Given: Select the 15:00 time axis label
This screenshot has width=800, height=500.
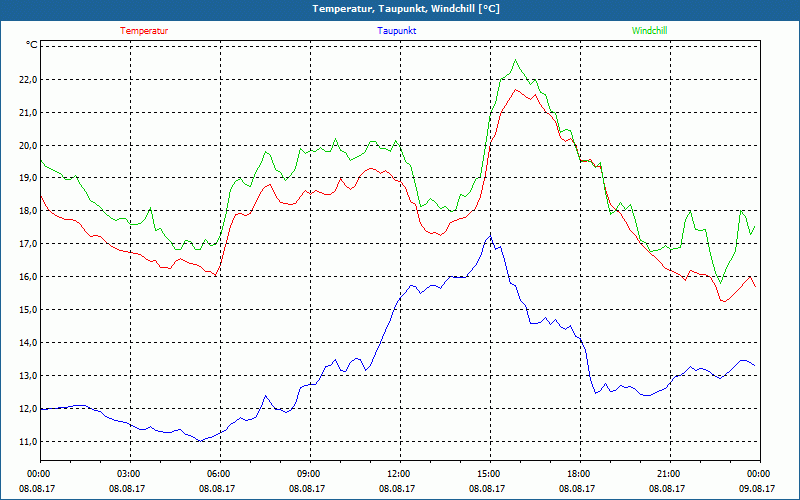Looking at the screenshot, I should pos(489,474).
